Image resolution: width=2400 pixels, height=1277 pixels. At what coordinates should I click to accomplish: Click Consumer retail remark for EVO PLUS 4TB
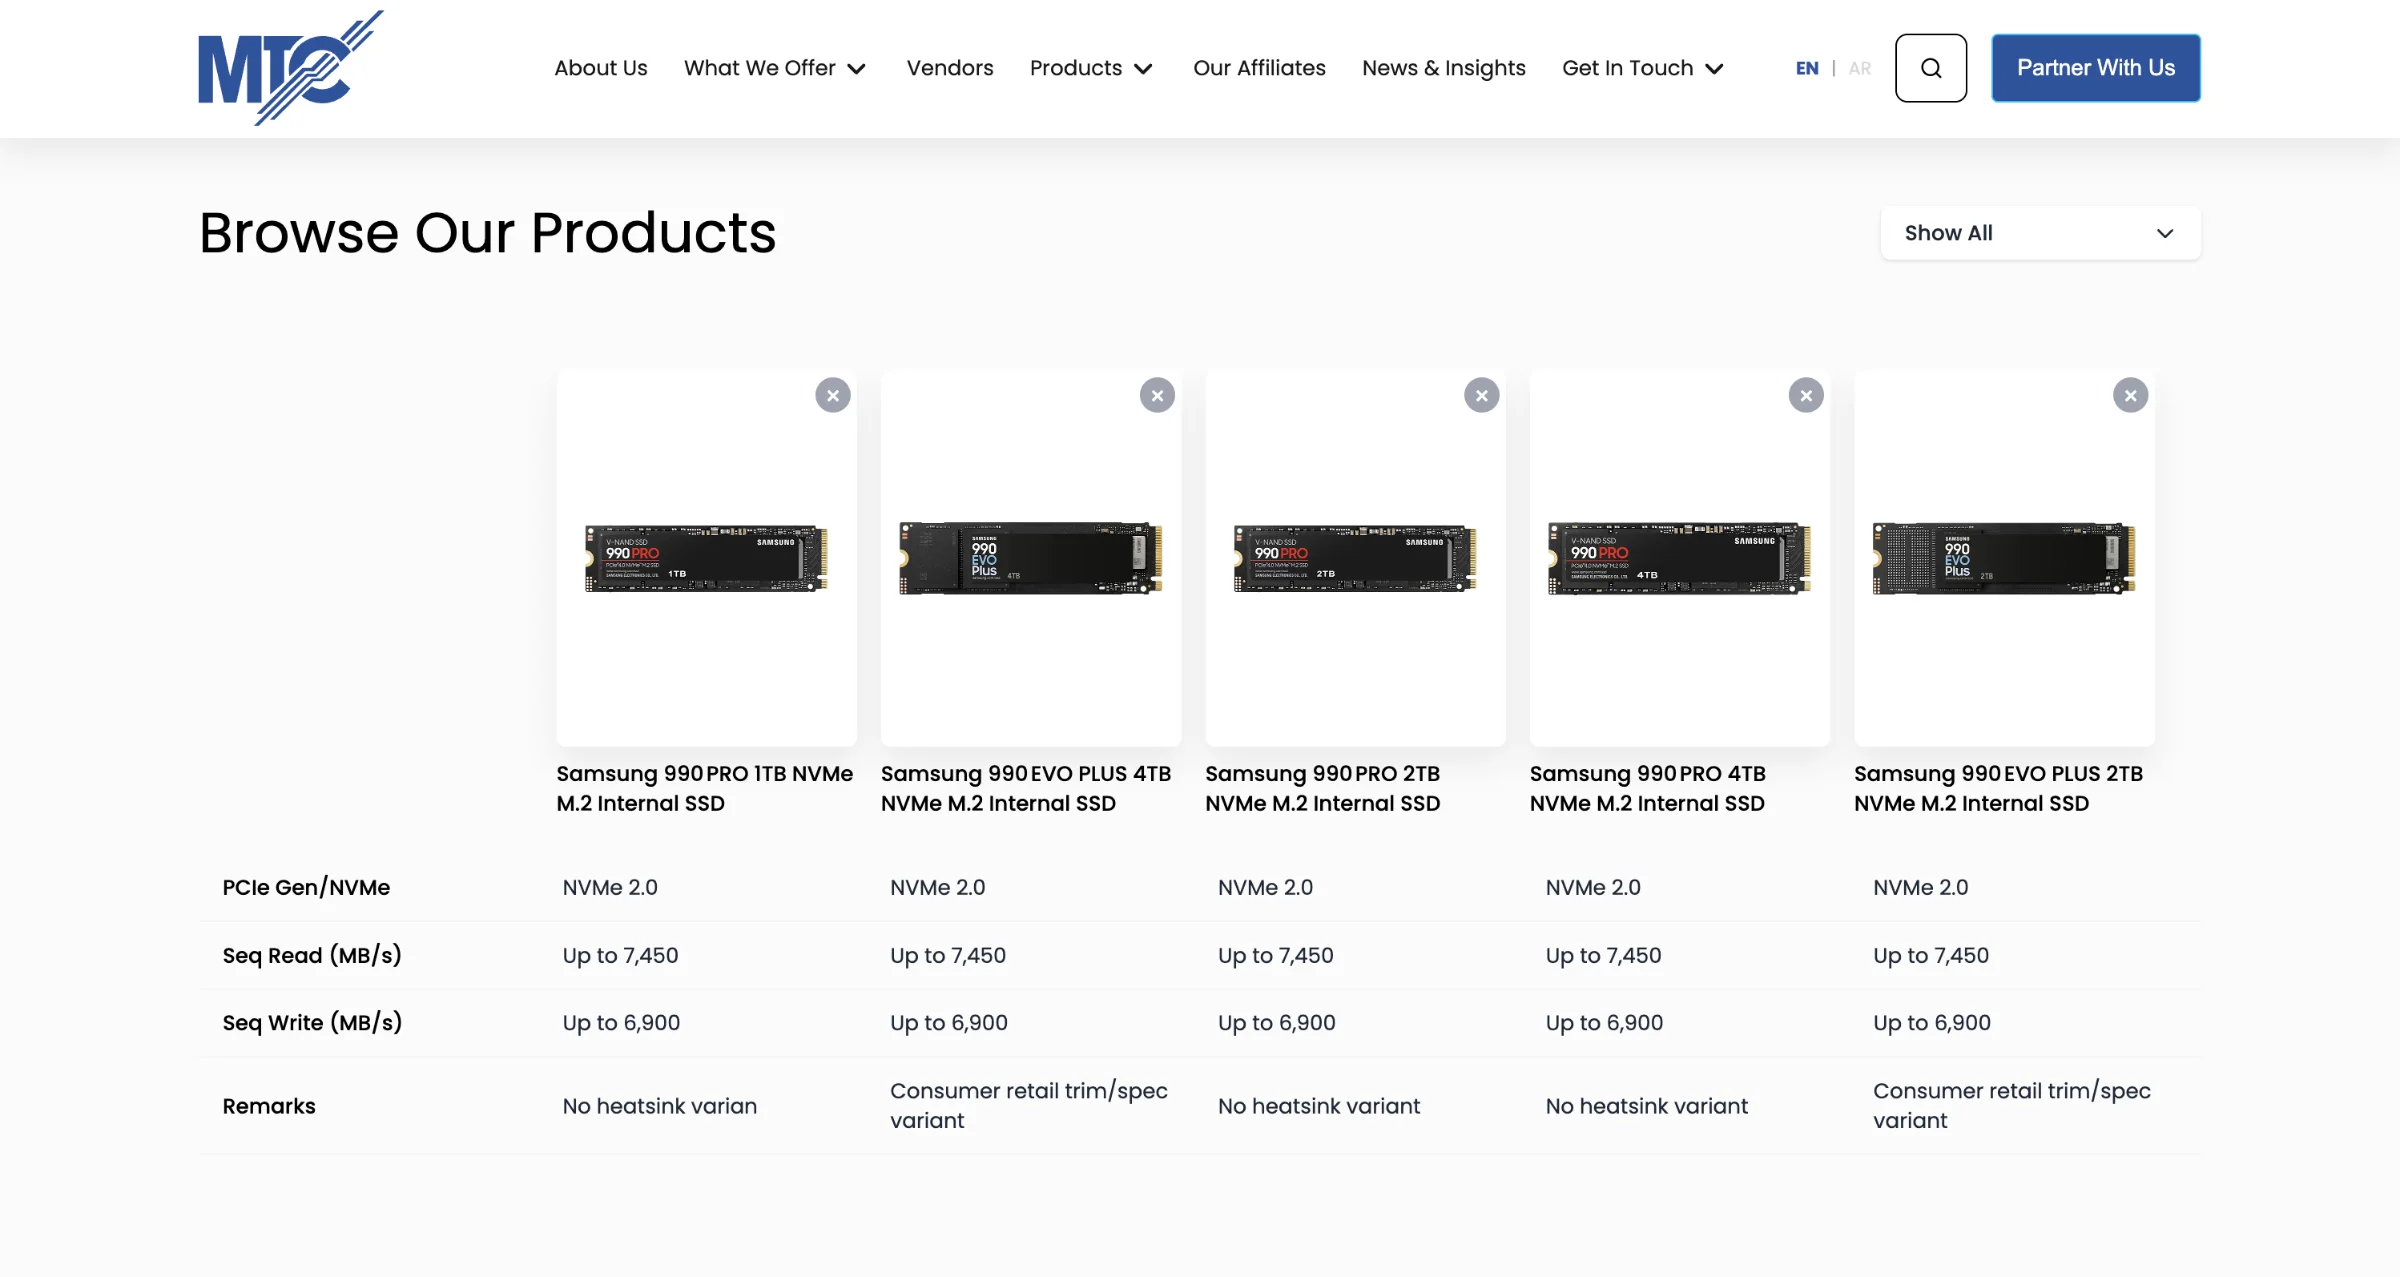pos(1029,1105)
